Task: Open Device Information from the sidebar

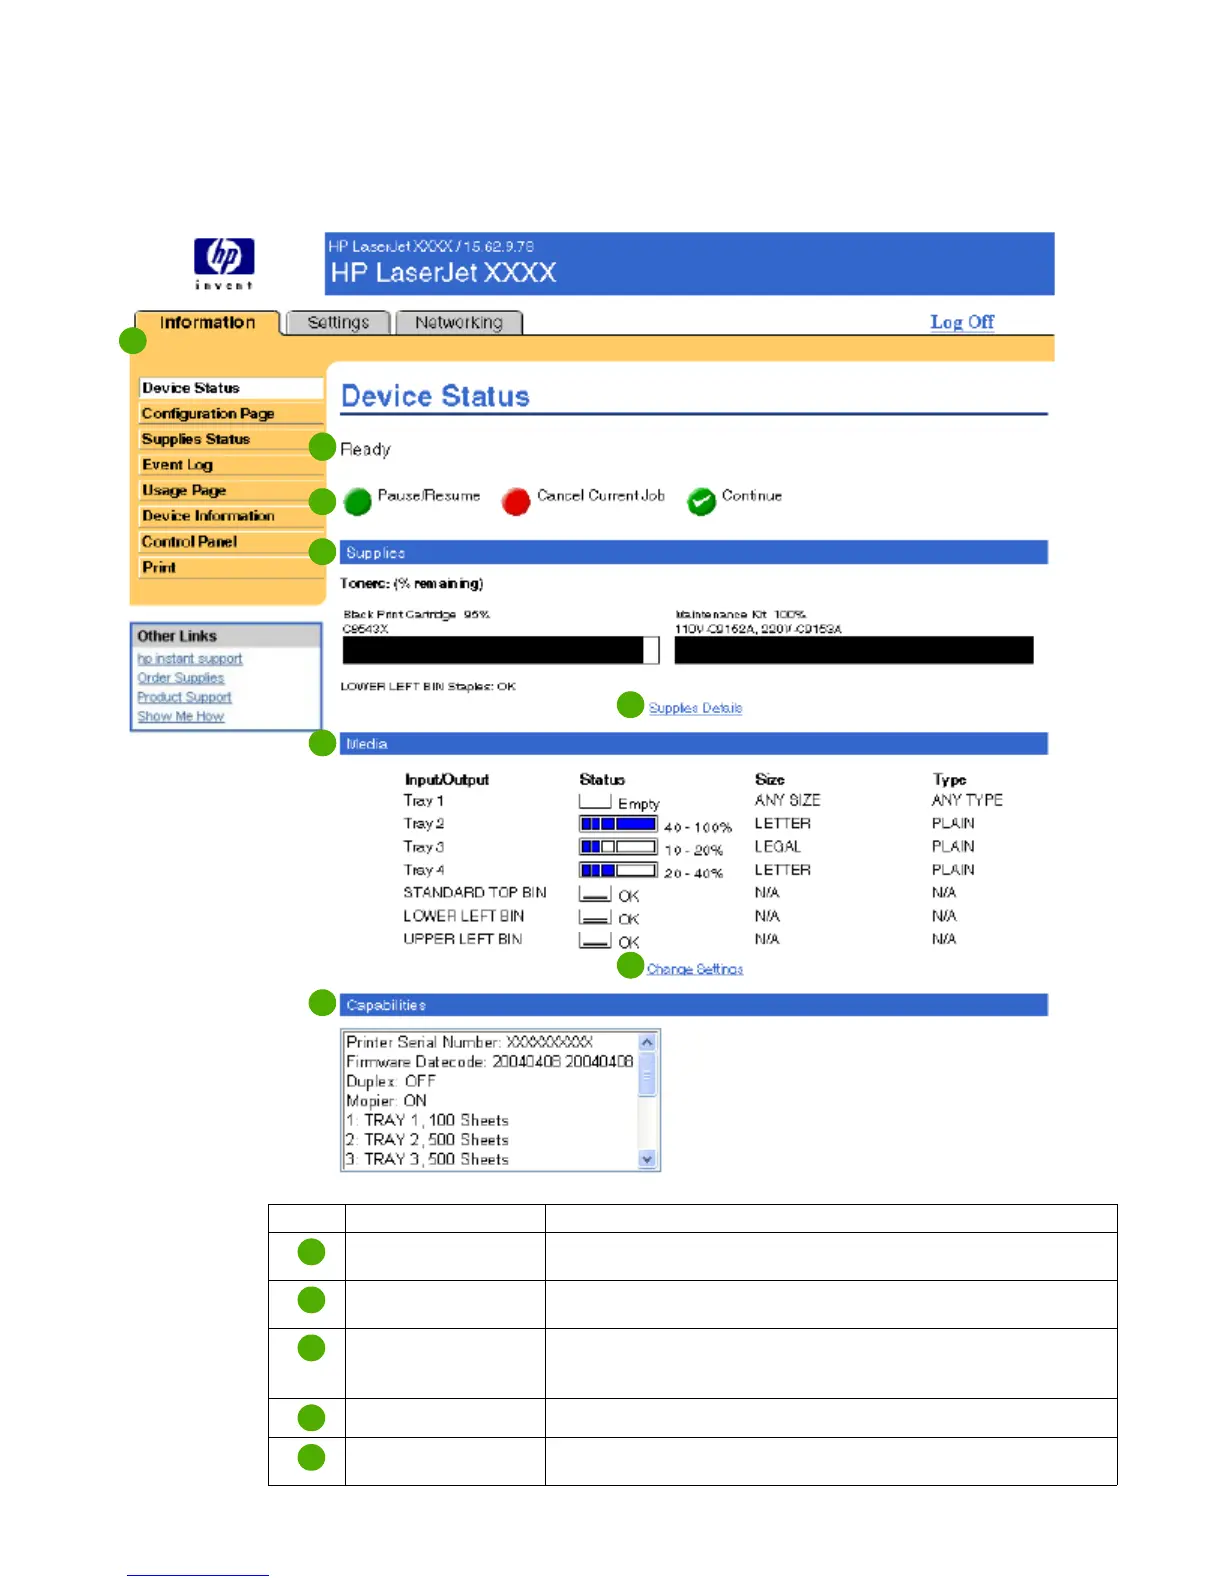Action: pyautogui.click(x=230, y=516)
